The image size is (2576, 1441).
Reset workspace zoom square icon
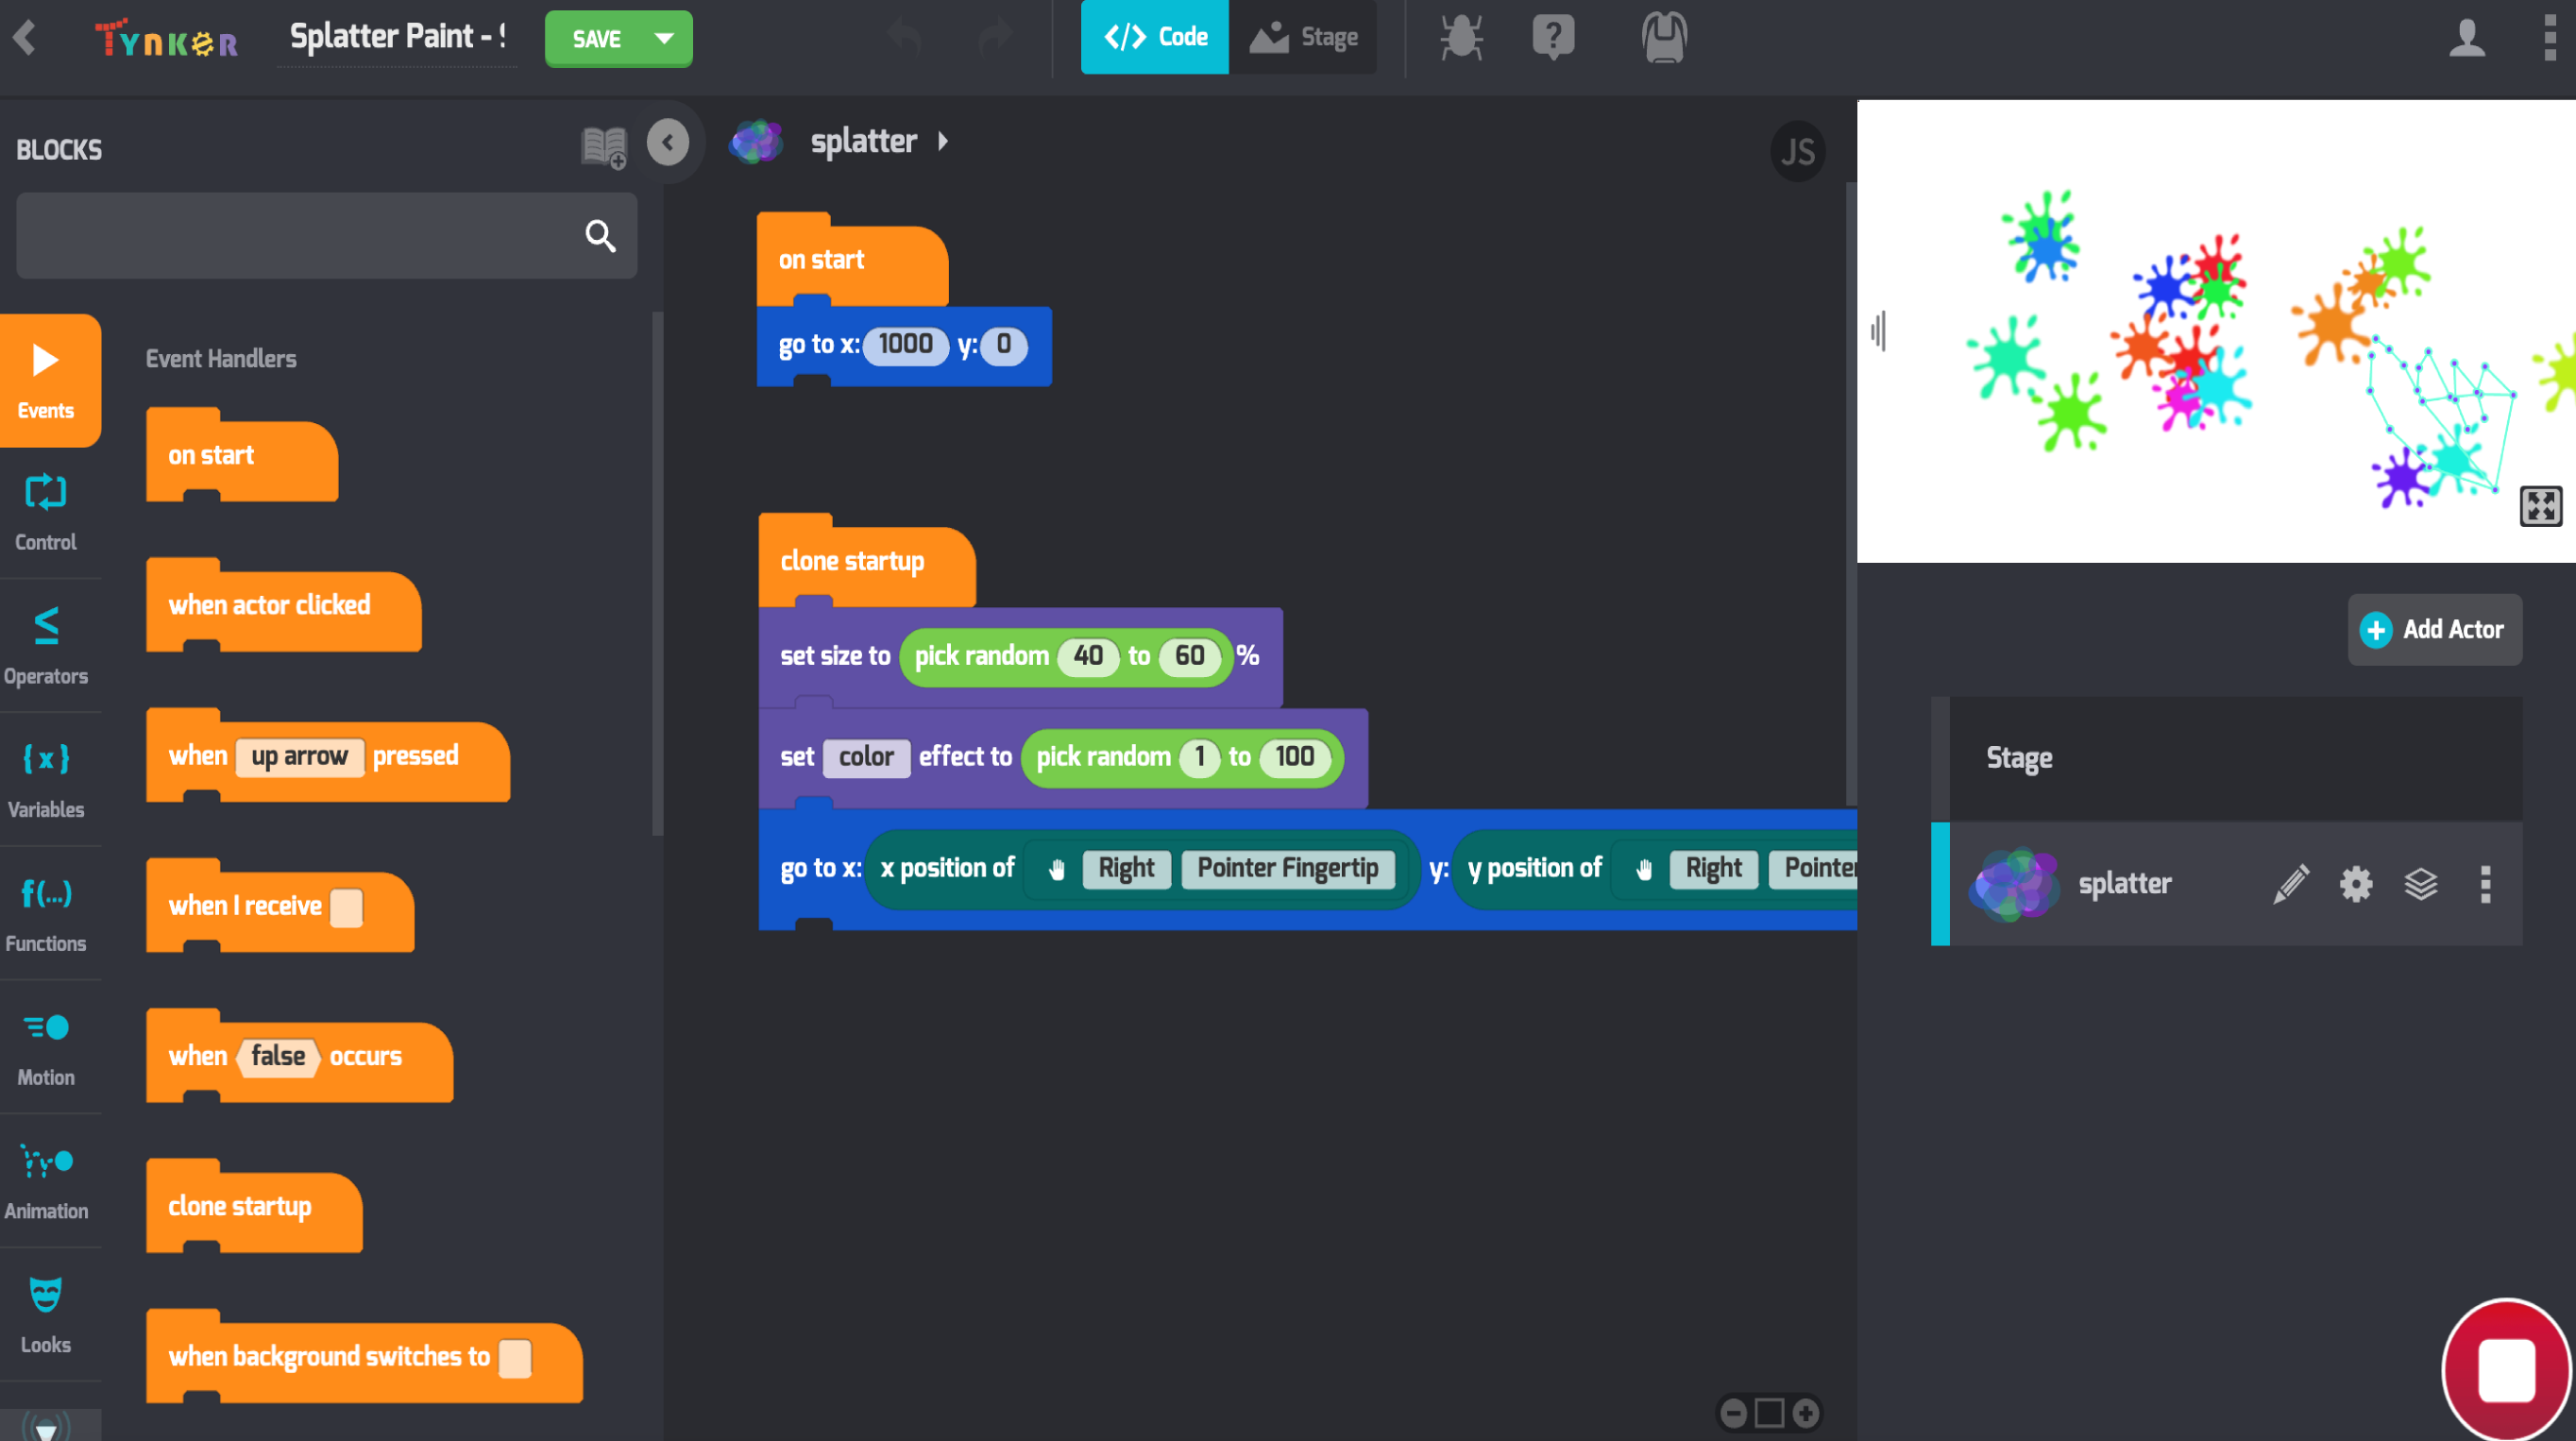(x=1769, y=1413)
